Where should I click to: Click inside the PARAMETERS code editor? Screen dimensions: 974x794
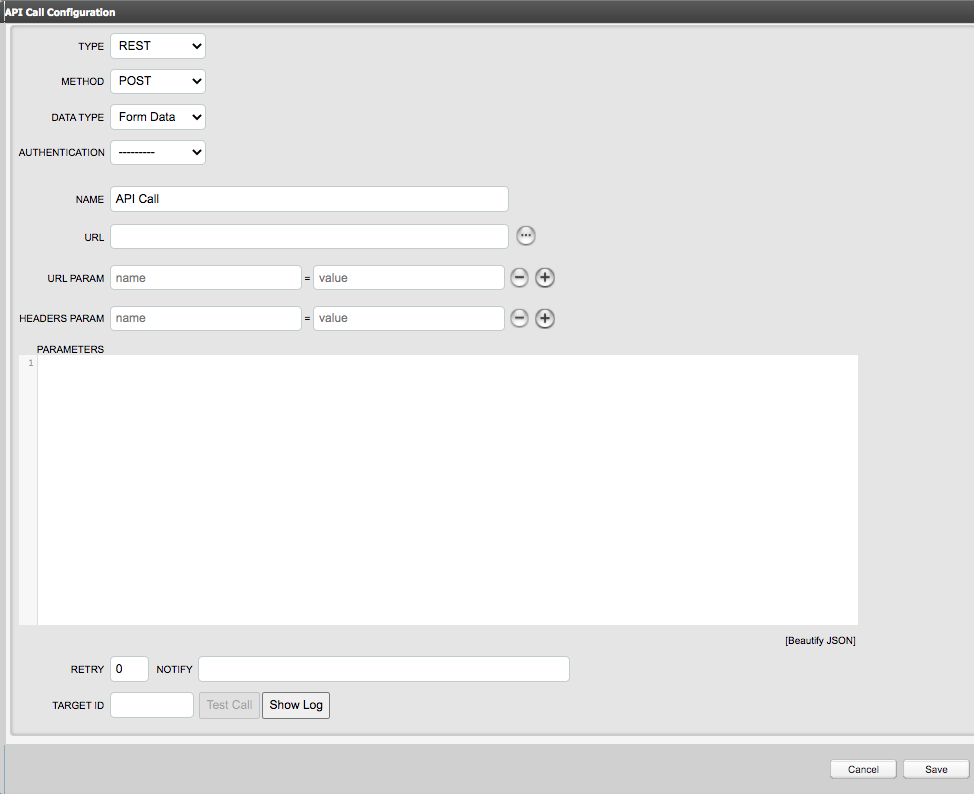click(447, 490)
